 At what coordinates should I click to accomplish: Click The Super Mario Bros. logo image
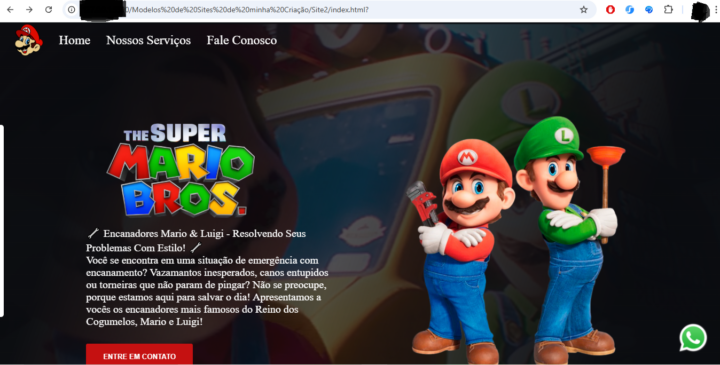coord(180,169)
